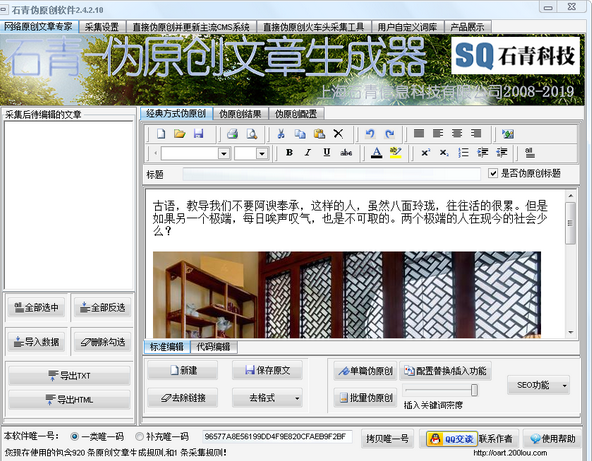Select the 一类唯一码 radio button
This screenshot has height=461, width=592.
point(74,436)
